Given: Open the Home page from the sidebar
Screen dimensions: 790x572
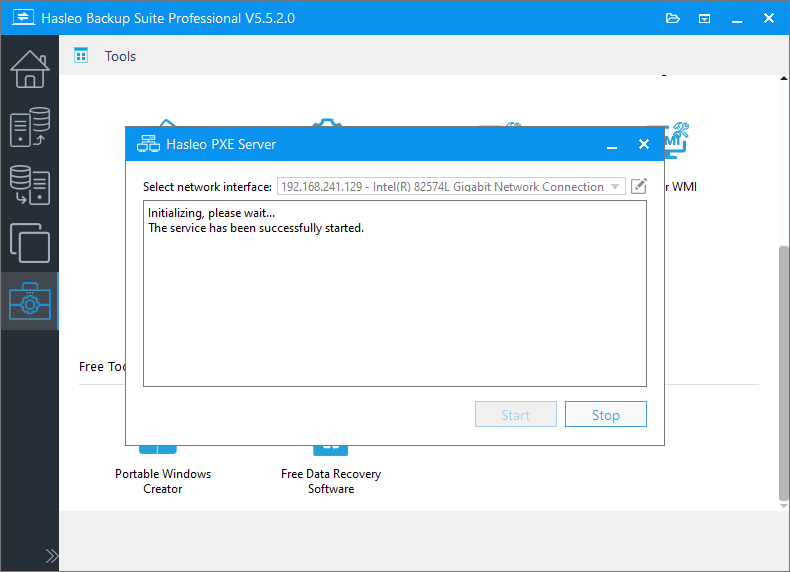Looking at the screenshot, I should point(30,69).
